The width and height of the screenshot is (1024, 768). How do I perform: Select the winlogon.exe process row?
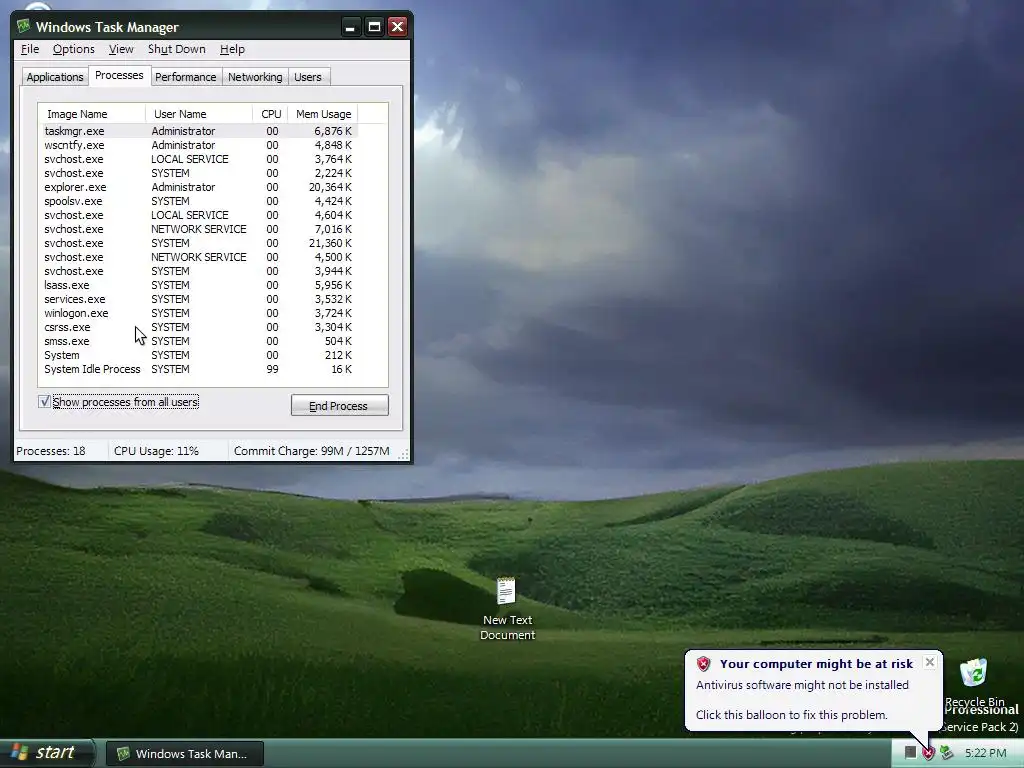click(199, 313)
